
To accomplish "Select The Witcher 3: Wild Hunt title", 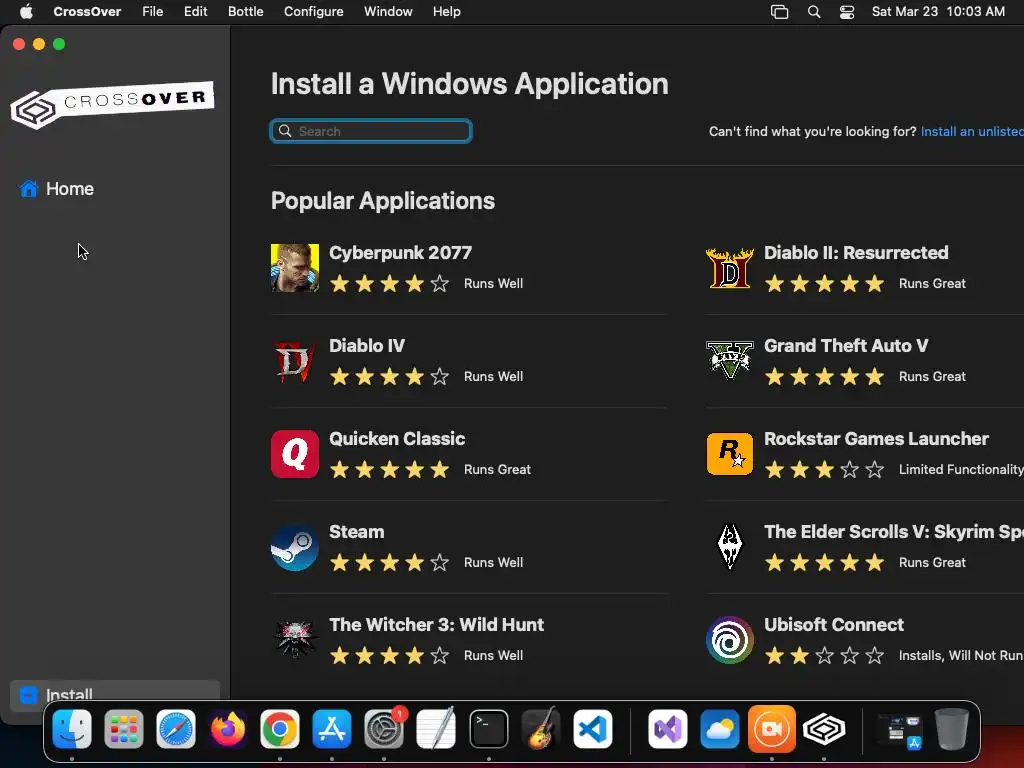I will click(436, 625).
